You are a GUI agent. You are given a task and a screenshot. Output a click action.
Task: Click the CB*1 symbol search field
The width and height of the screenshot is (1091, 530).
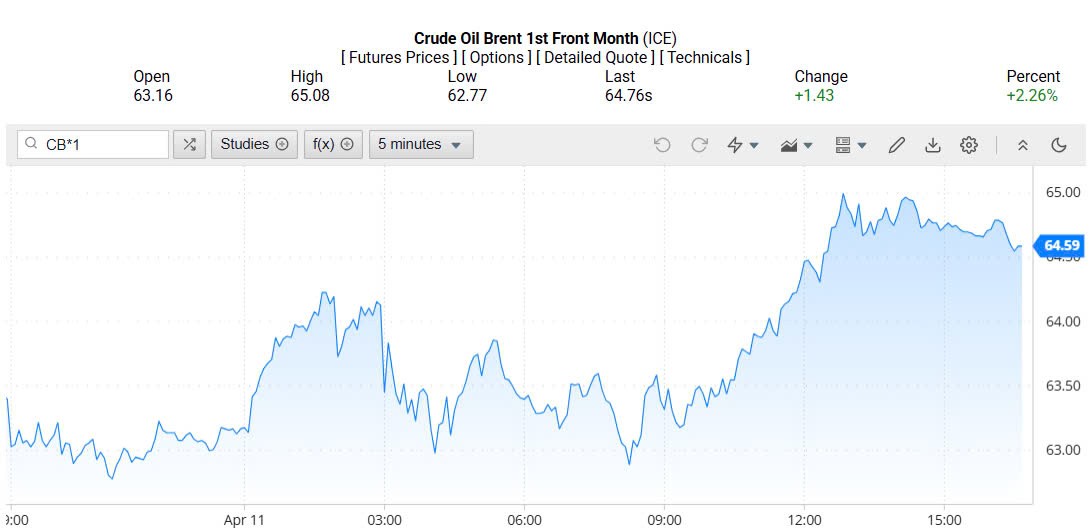[102, 145]
